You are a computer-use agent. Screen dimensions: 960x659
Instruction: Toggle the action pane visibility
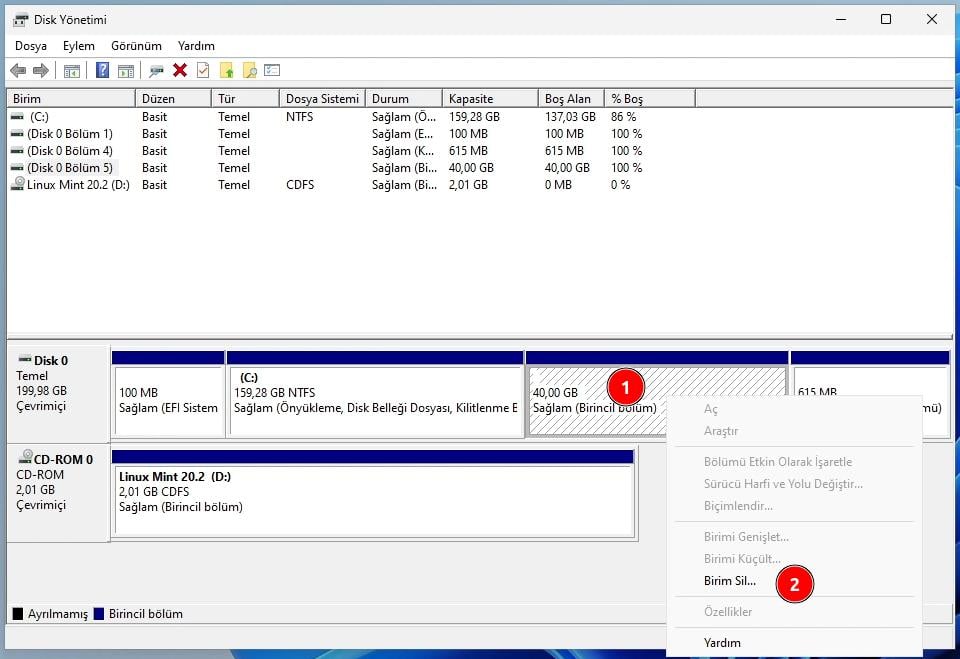tap(126, 70)
